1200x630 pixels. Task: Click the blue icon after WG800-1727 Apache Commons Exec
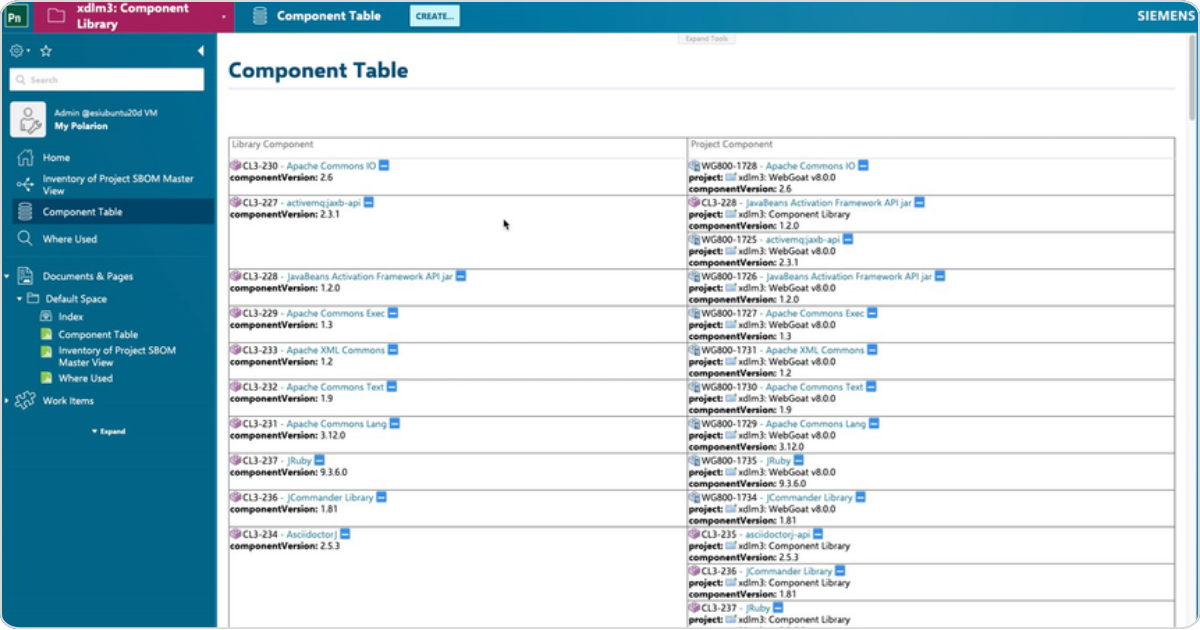coord(873,313)
